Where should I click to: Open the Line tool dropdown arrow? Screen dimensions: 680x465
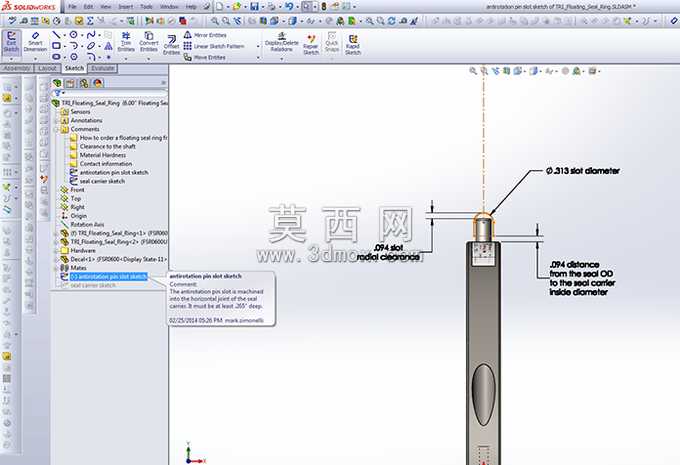click(65, 35)
